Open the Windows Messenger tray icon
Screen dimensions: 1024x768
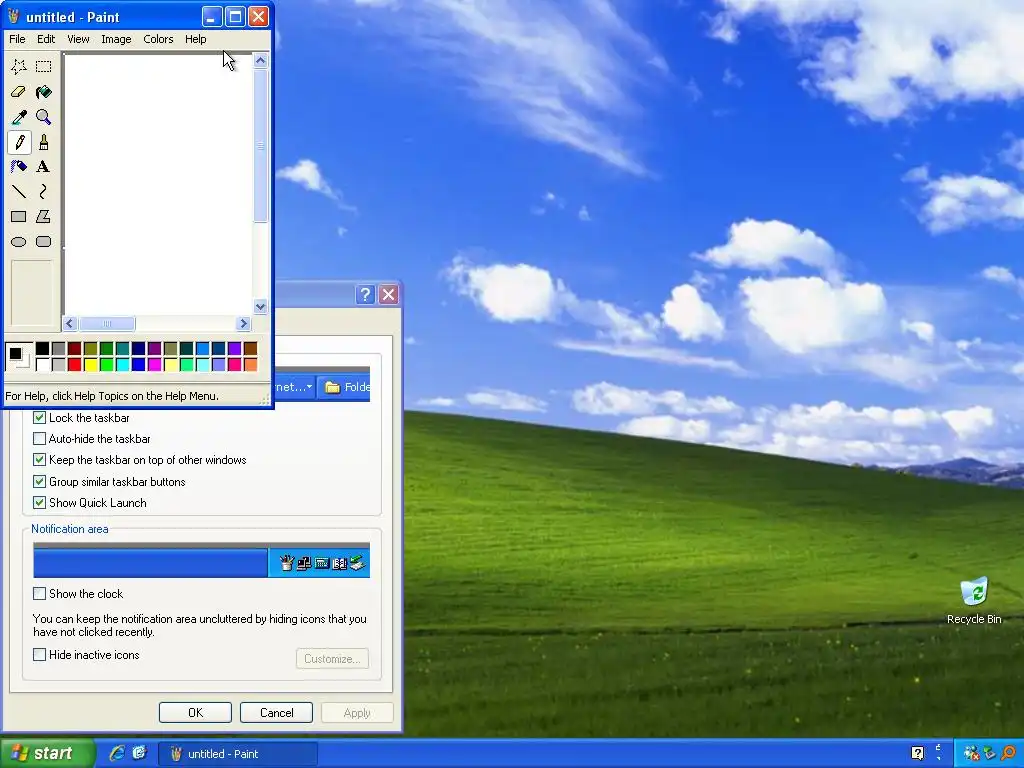pyautogui.click(x=971, y=753)
